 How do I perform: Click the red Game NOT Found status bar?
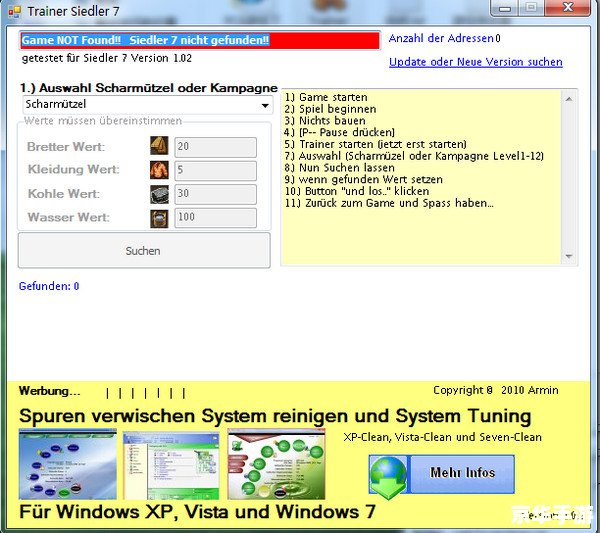click(200, 40)
